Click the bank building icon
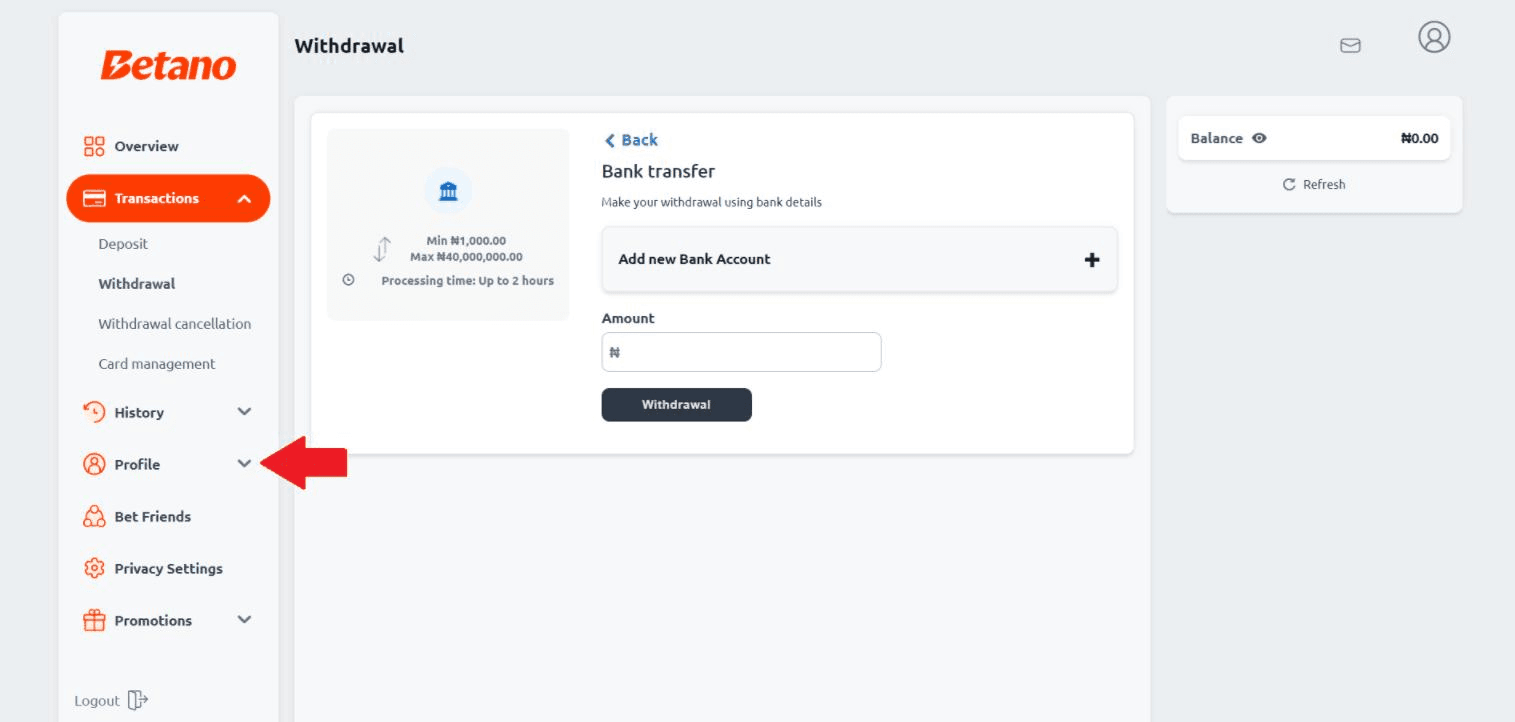Screen dimensions: 1515x722 (x=448, y=191)
